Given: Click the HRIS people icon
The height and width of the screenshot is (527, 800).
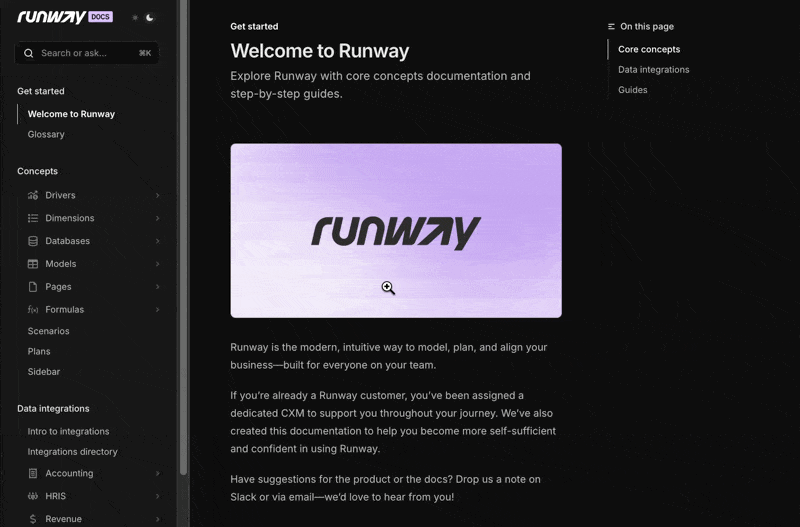Looking at the screenshot, I should click(33, 496).
